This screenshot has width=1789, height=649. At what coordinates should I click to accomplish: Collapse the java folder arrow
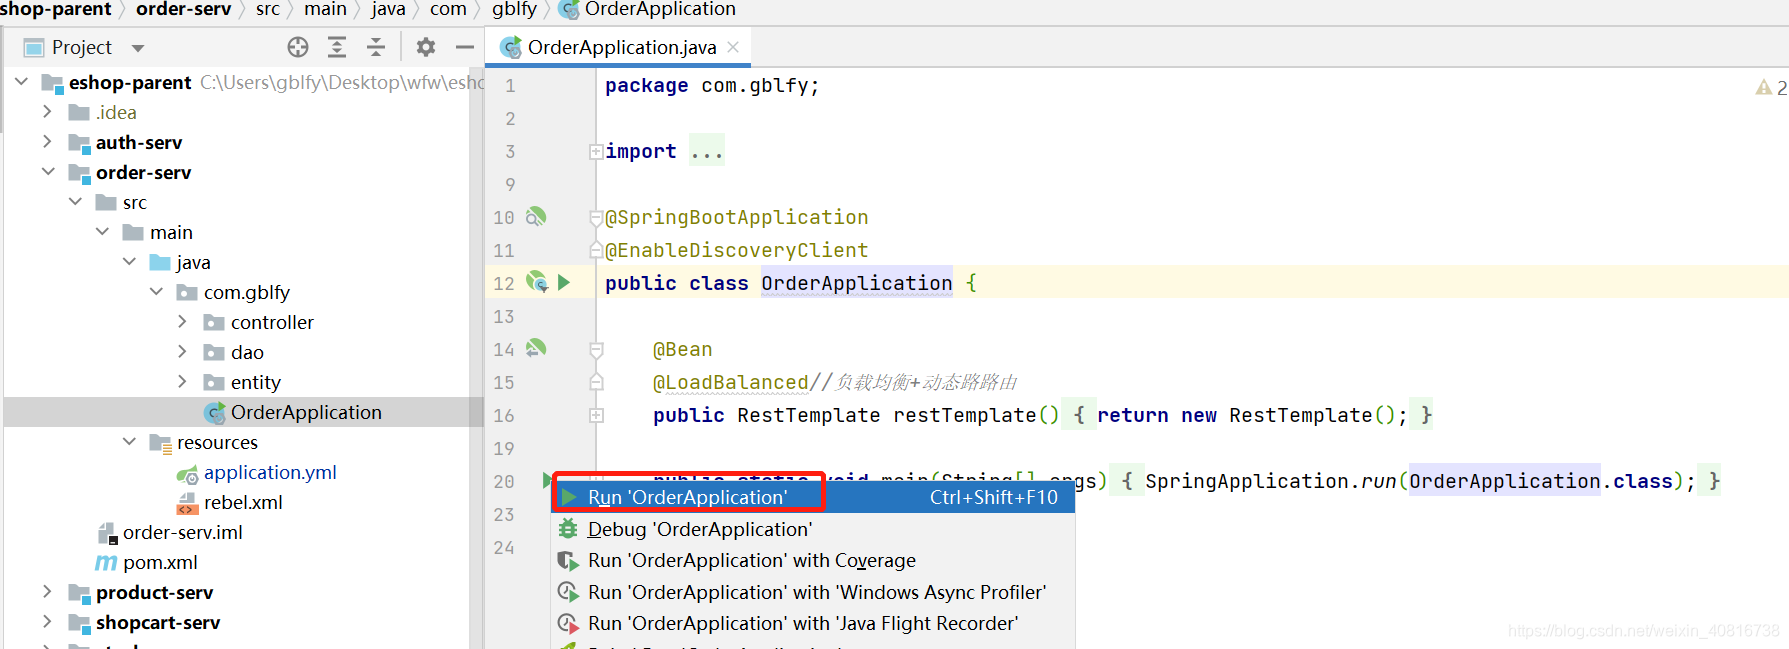129,262
